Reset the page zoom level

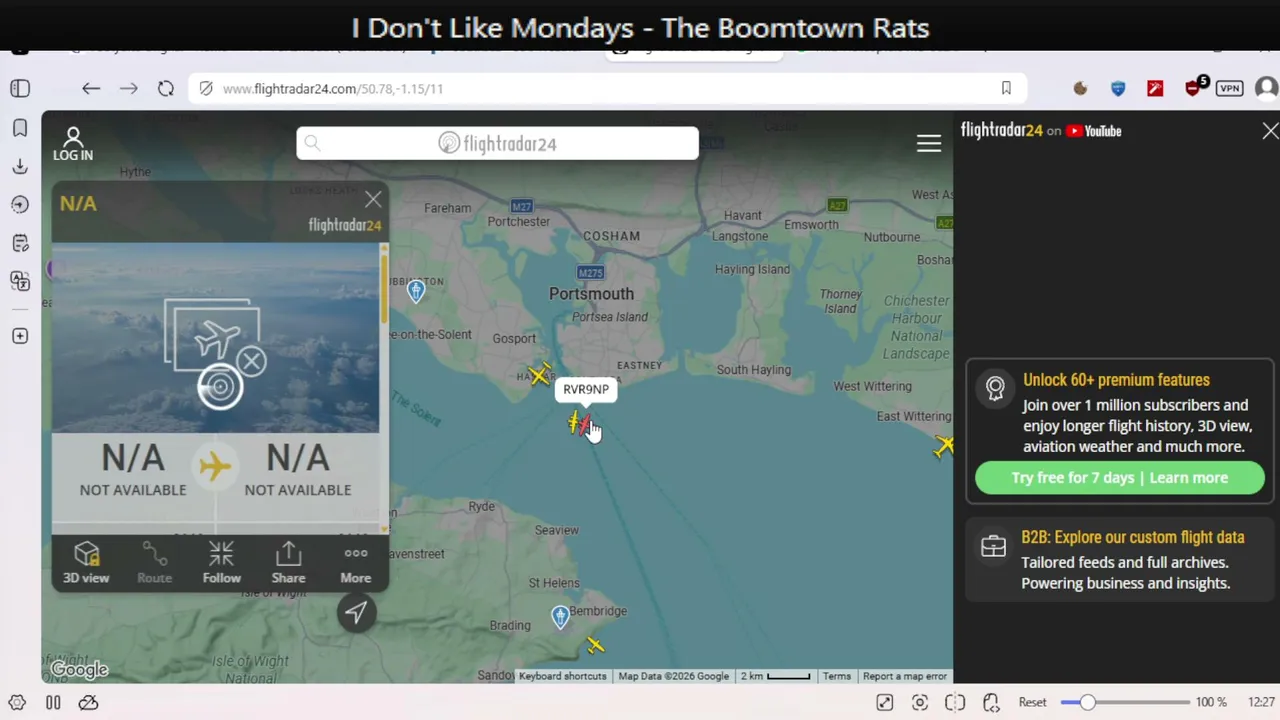[1033, 702]
